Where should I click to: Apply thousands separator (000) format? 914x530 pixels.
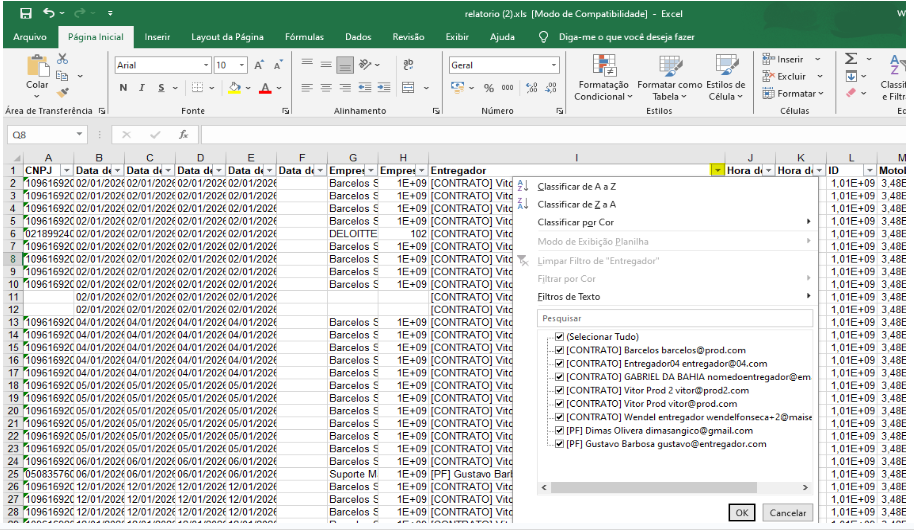pyautogui.click(x=508, y=88)
